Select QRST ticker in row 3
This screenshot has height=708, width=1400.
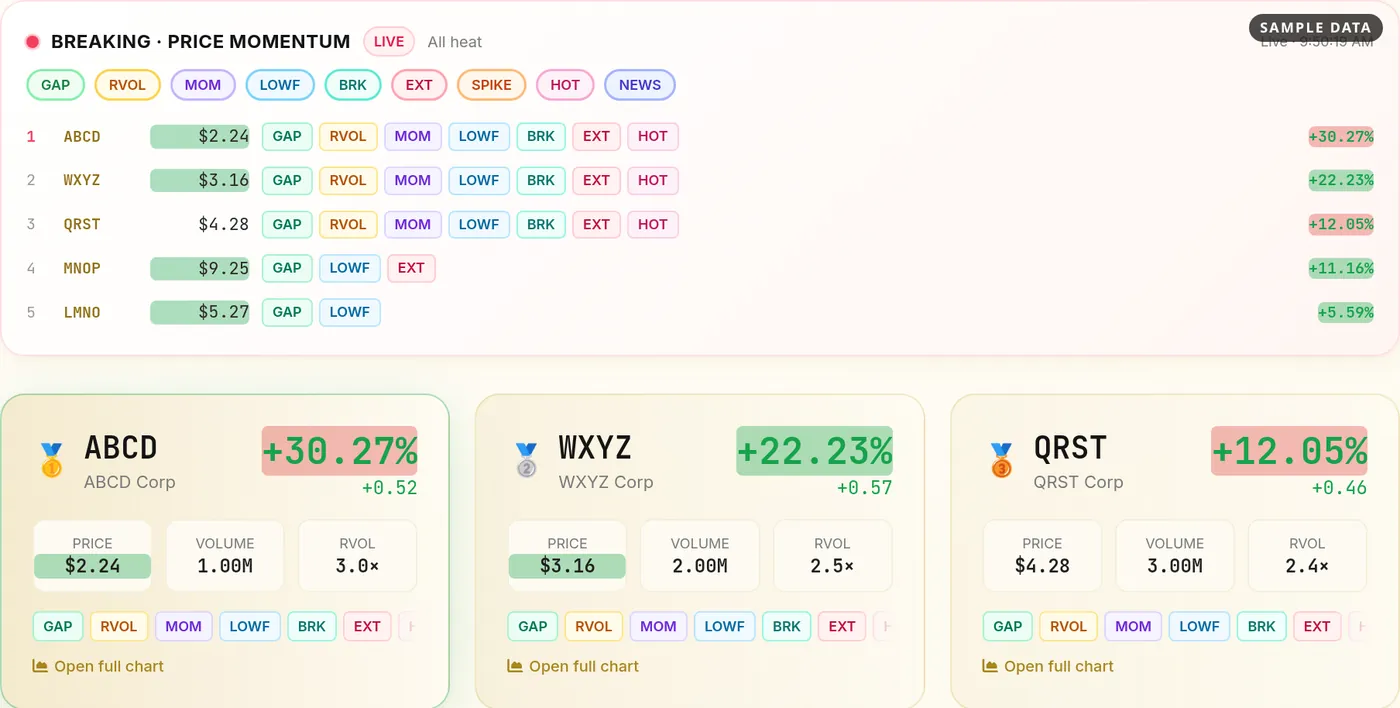coord(82,225)
